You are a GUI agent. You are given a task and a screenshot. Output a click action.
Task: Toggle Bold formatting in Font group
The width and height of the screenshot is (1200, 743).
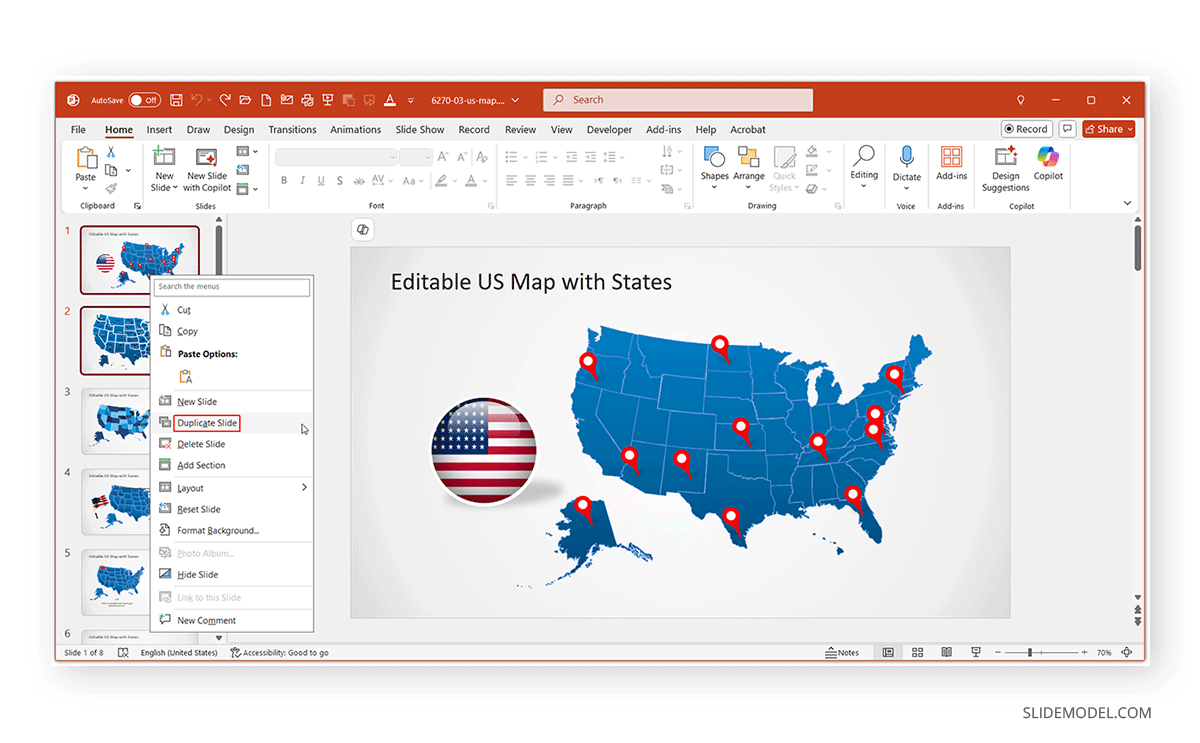coord(284,181)
